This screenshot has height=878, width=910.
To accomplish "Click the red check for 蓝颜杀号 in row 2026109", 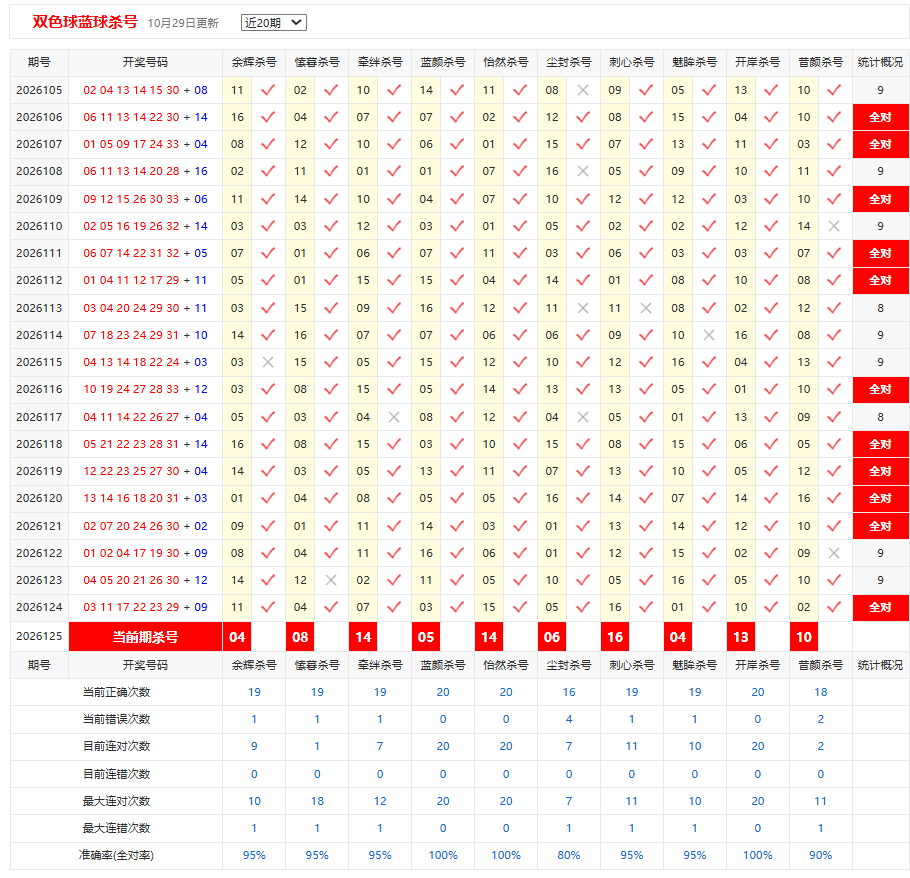I will [457, 199].
